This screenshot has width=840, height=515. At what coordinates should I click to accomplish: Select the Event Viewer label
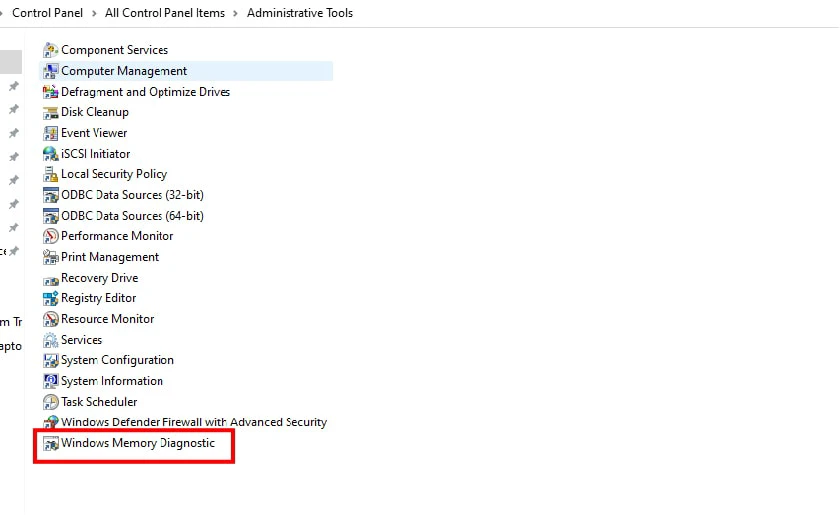[x=94, y=133]
